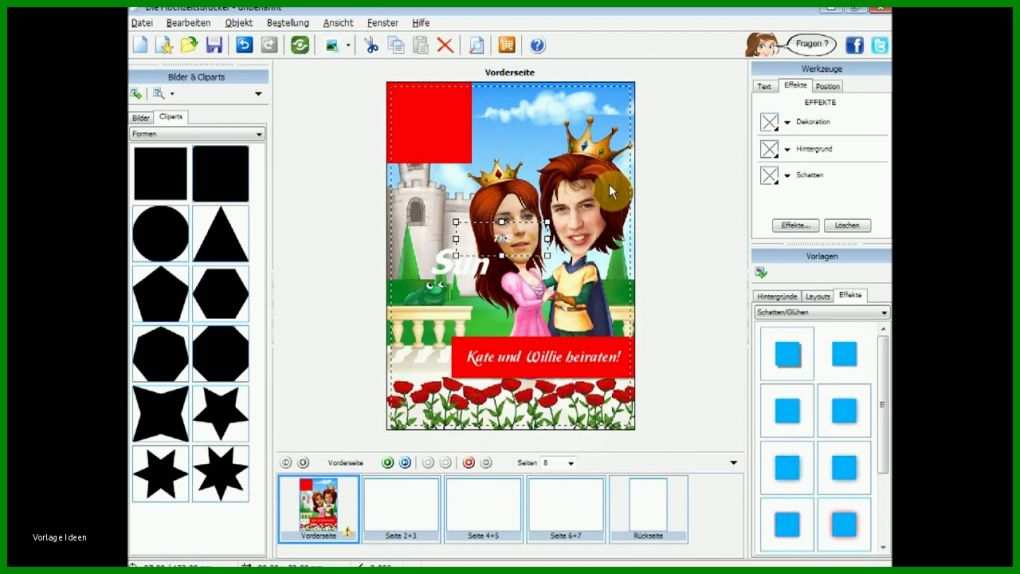Select the pentagon shape clipart

161,294
